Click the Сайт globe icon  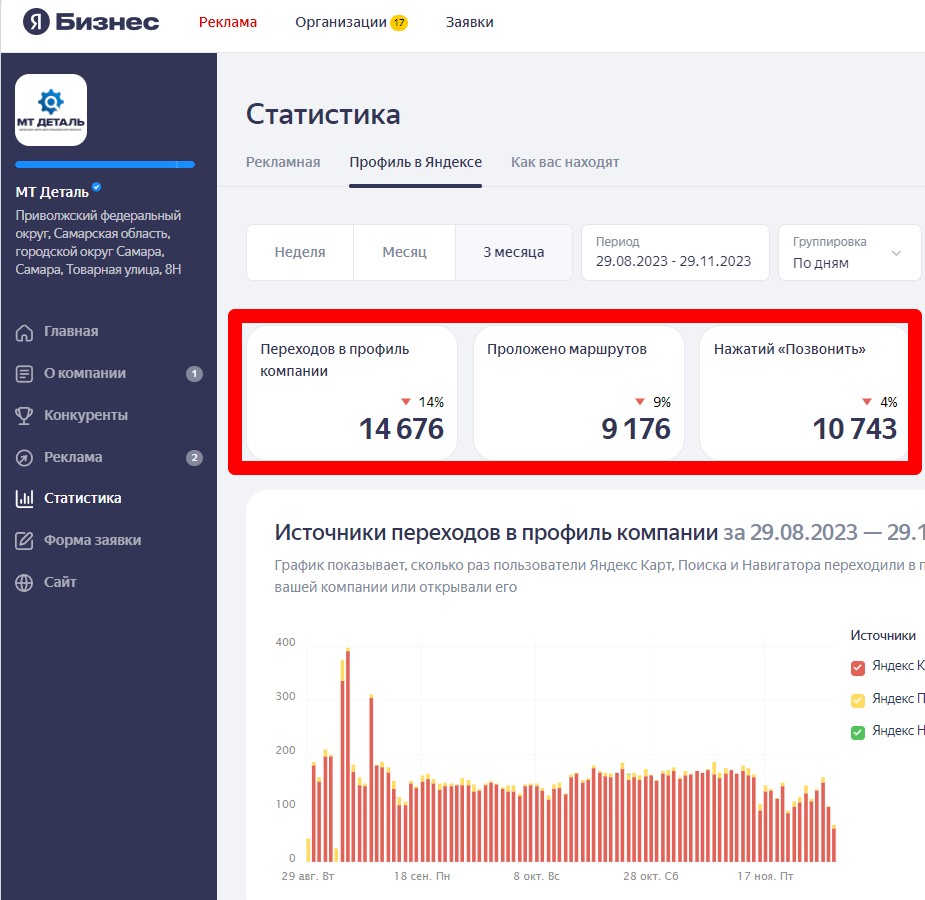(x=25, y=583)
